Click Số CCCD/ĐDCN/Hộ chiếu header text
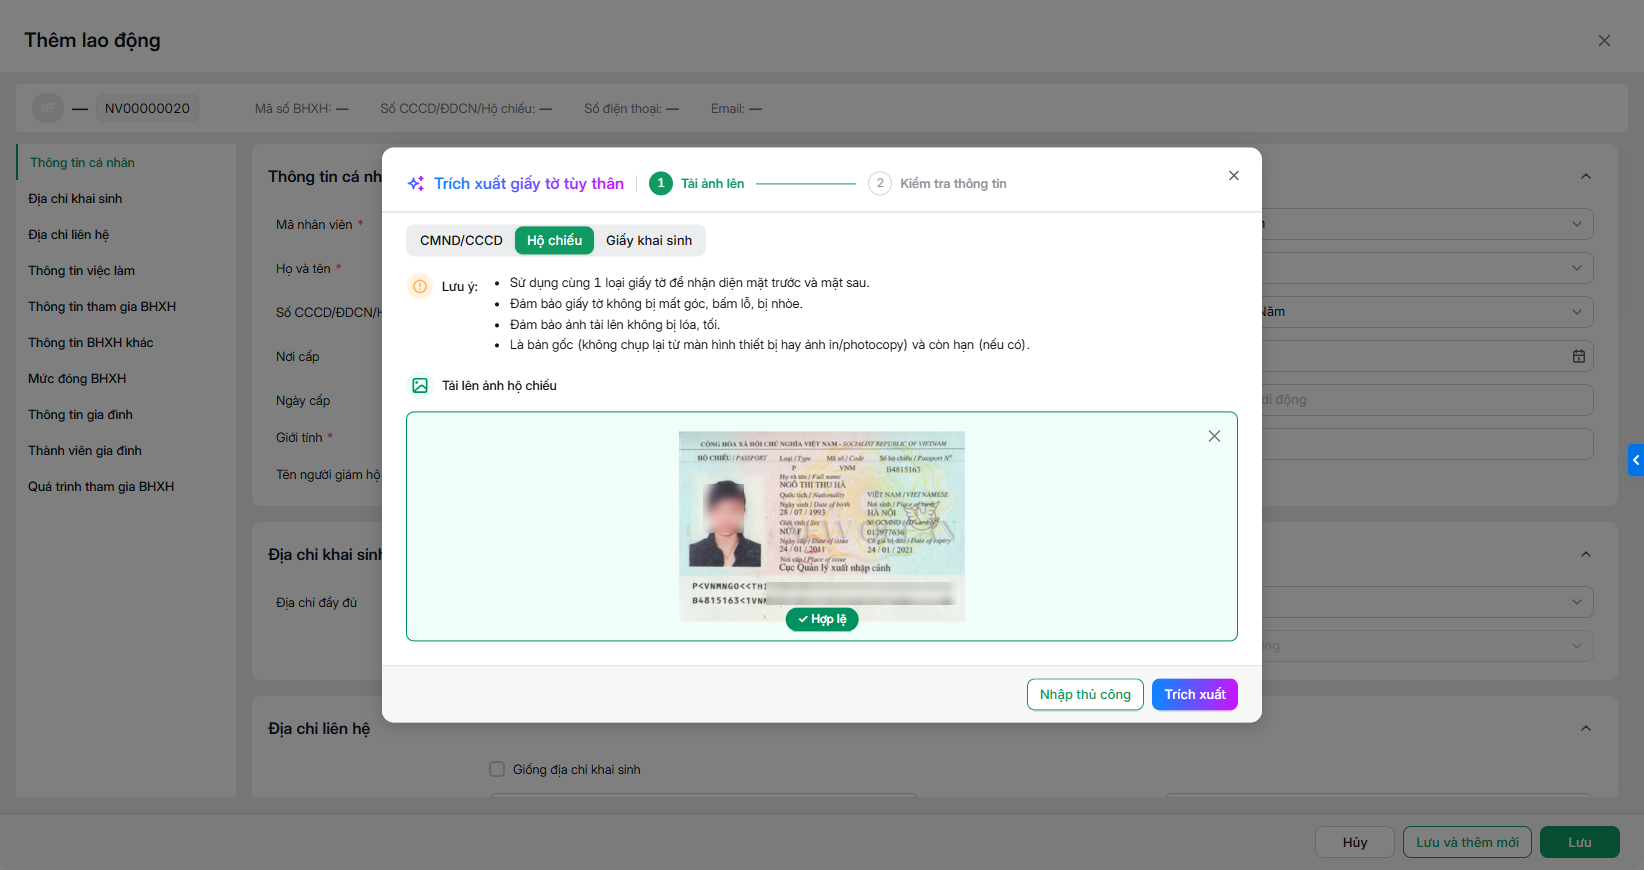Image resolution: width=1644 pixels, height=870 pixels. [466, 109]
